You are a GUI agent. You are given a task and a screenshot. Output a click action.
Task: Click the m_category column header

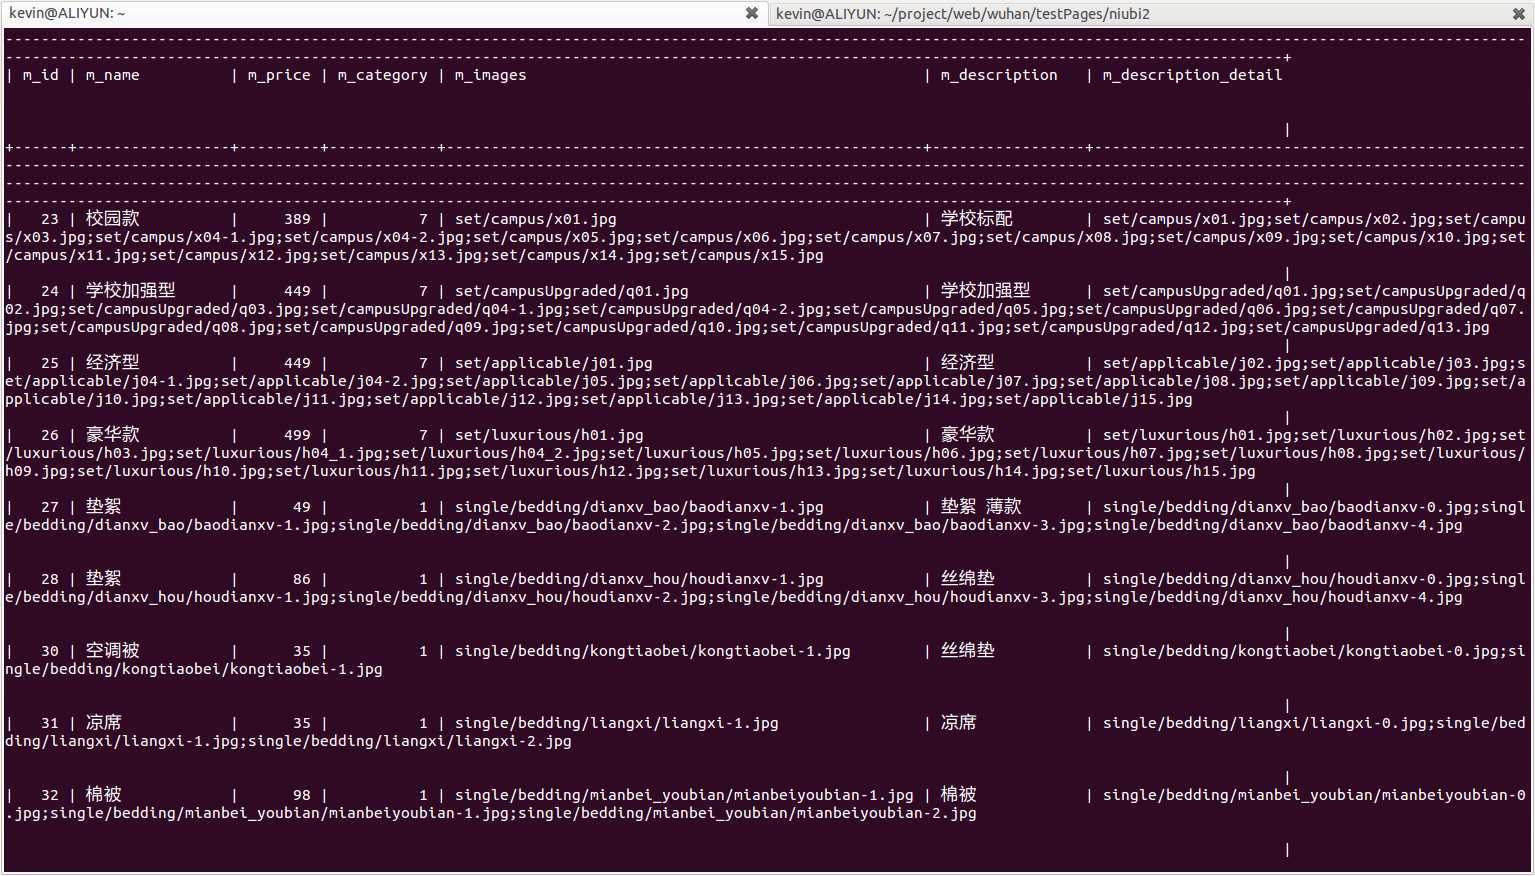tap(382, 75)
